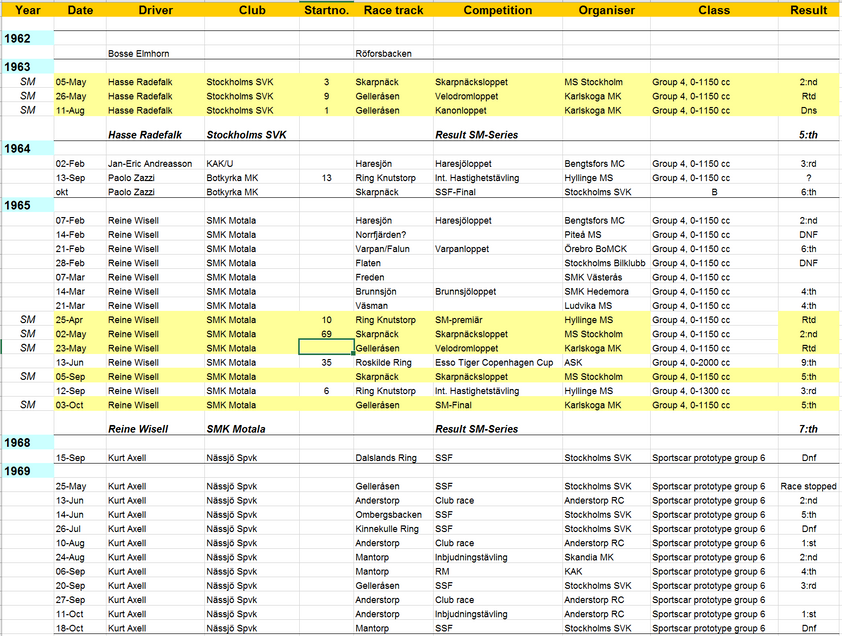The height and width of the screenshot is (636, 842).
Task: Click the "Freden" race track cell
Action: (x=394, y=277)
